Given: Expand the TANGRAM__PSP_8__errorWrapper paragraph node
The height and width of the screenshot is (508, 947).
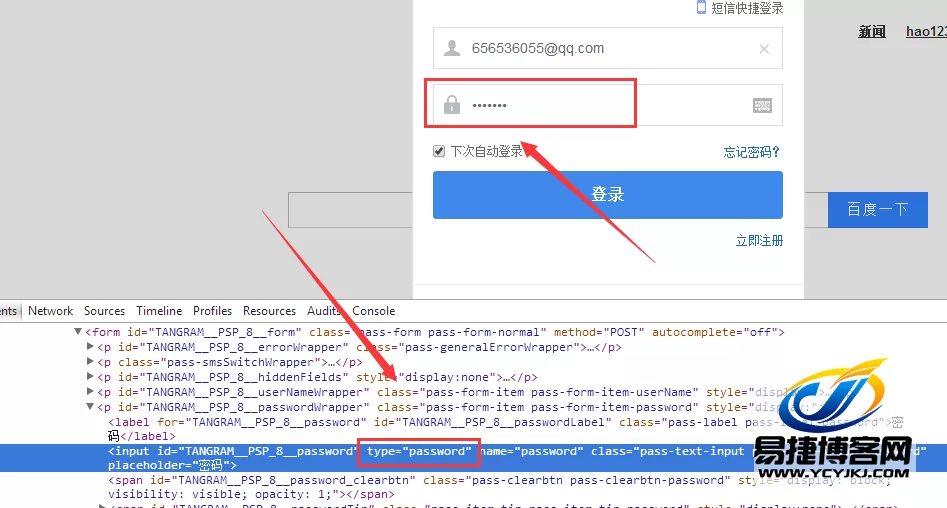Looking at the screenshot, I should [90, 347].
